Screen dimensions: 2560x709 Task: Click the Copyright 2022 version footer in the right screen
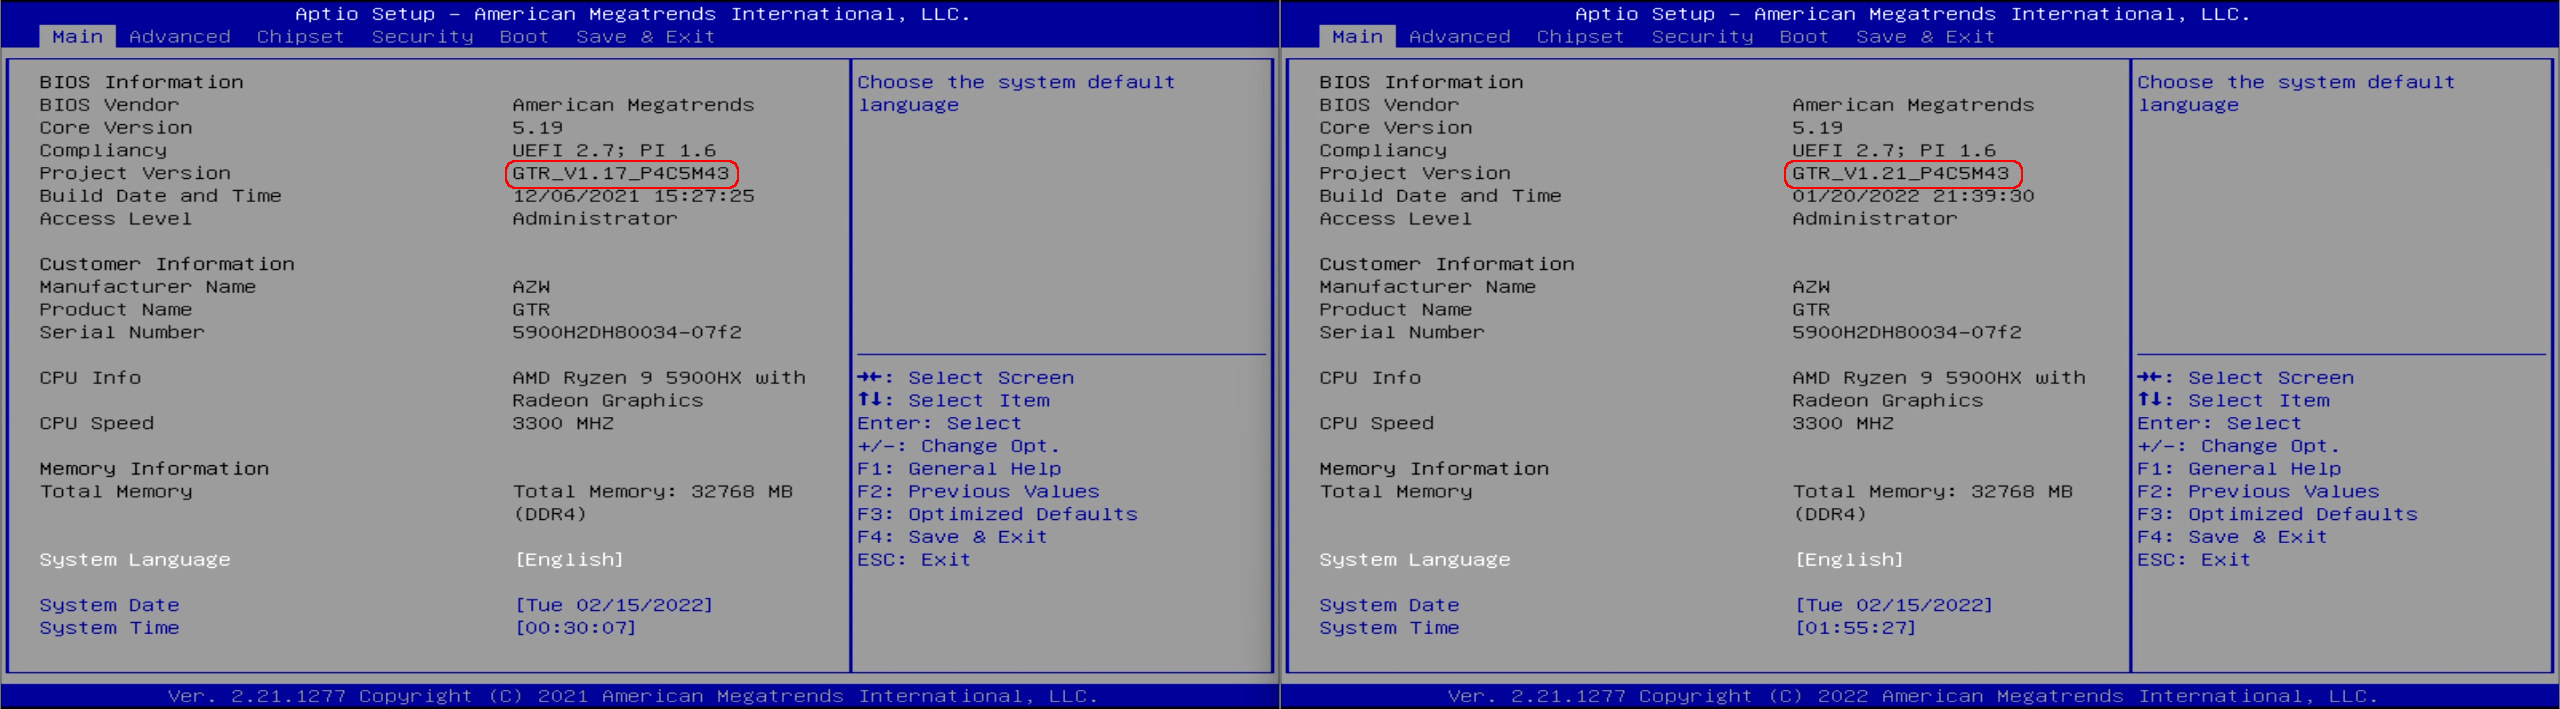tap(1913, 696)
